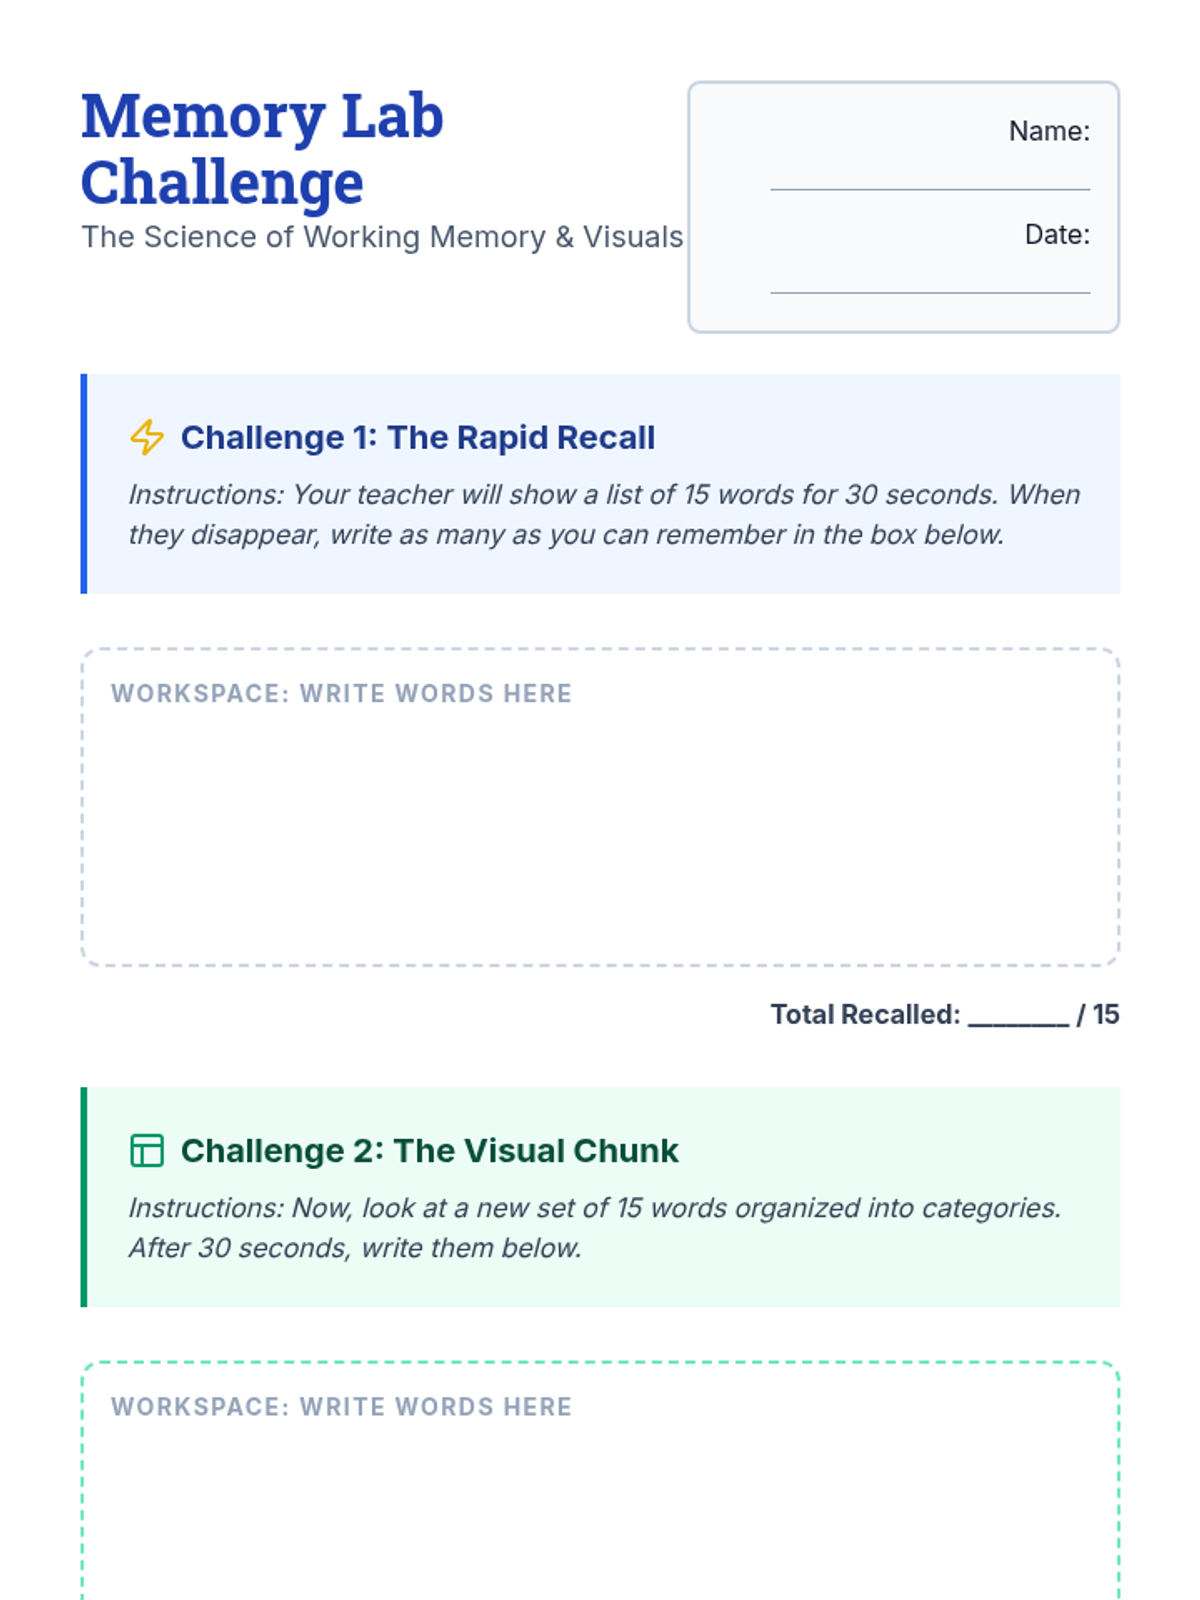Click the Challenge 2: The Visual Chunk heading
The height and width of the screenshot is (1600, 1200).
tap(429, 1150)
